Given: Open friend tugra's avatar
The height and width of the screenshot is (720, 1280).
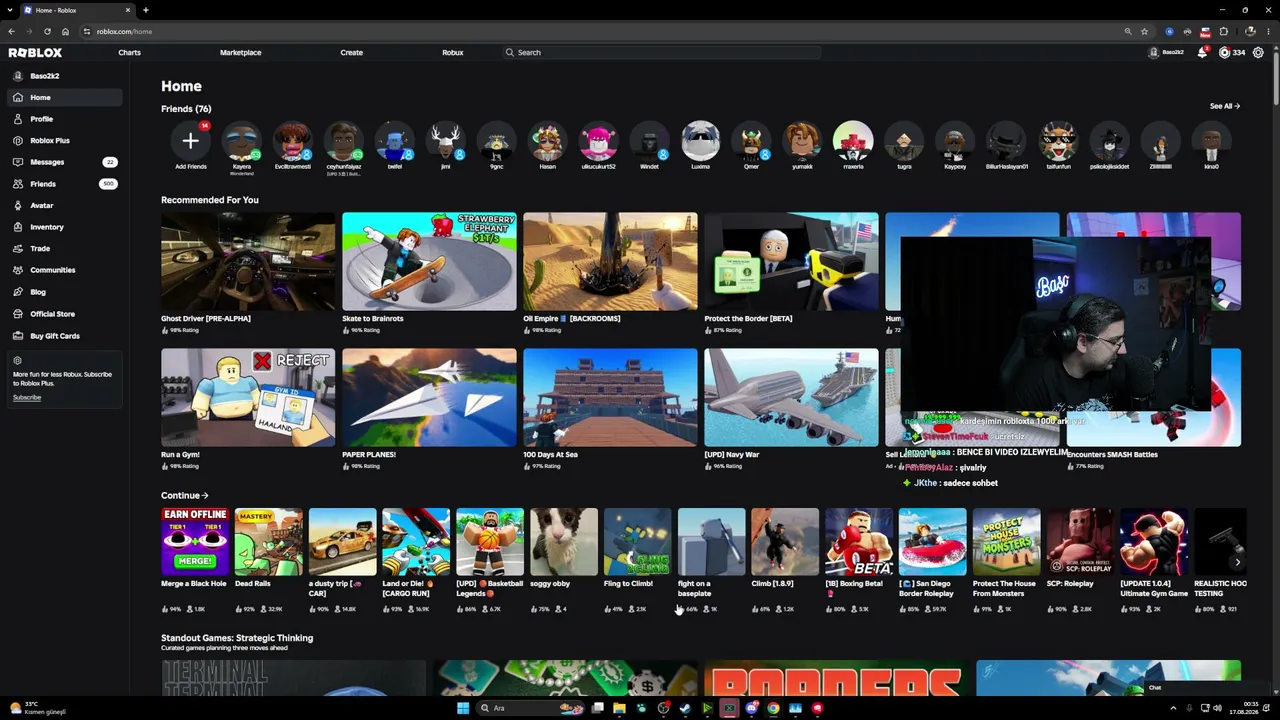Looking at the screenshot, I should point(904,141).
